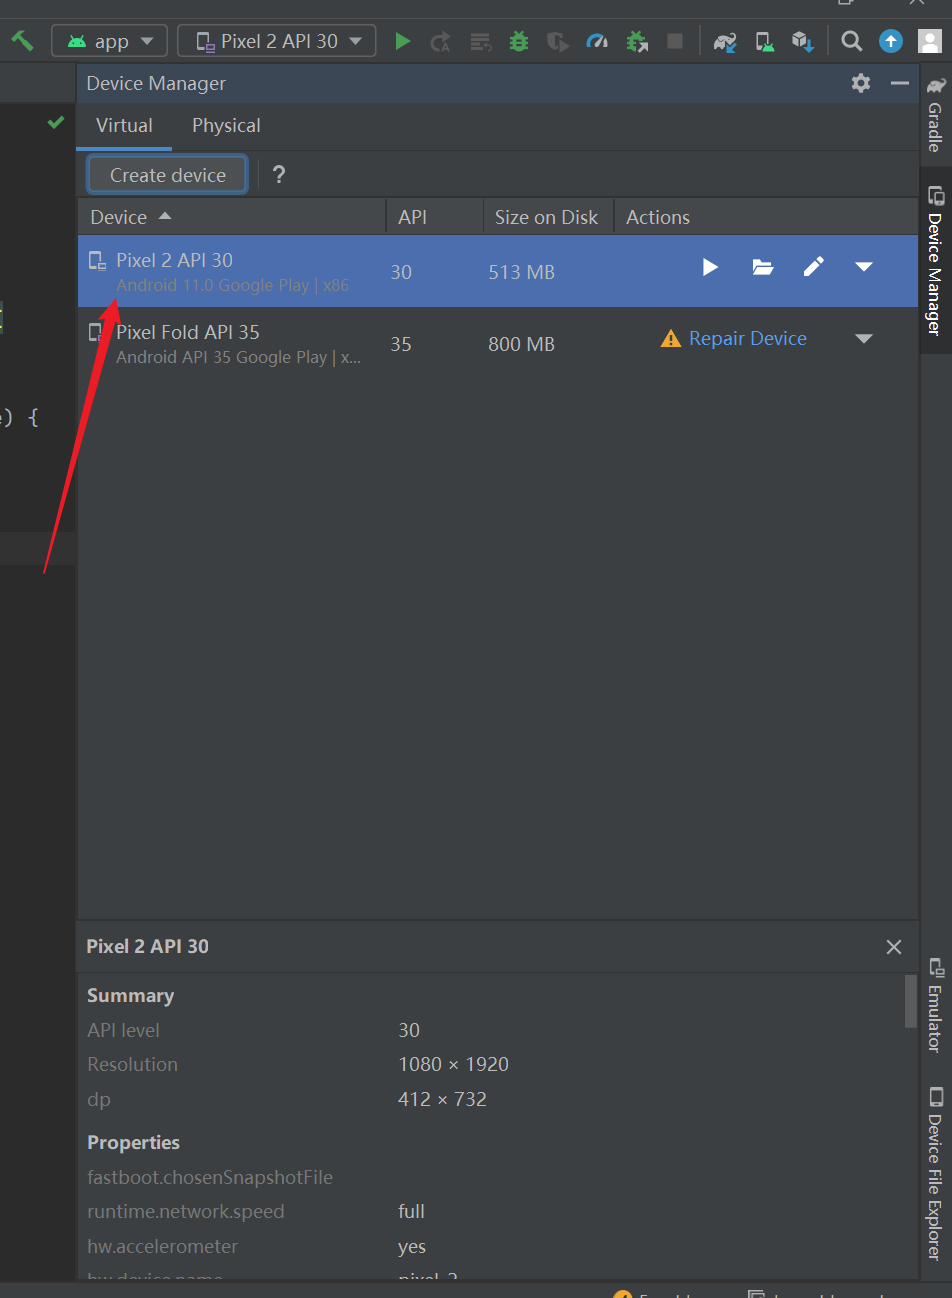Click the 513 MB size cell
952x1298 pixels.
521,272
